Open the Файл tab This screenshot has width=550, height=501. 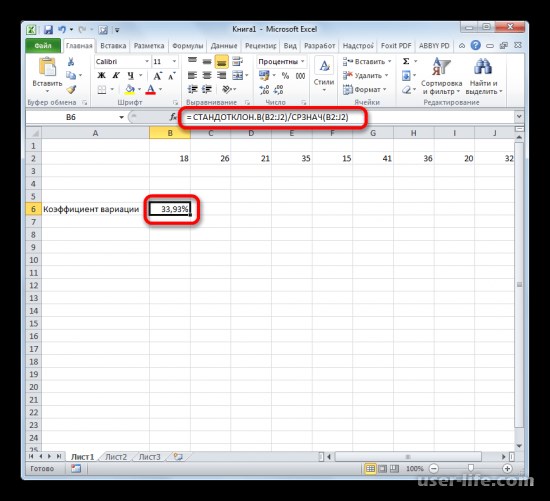43,46
